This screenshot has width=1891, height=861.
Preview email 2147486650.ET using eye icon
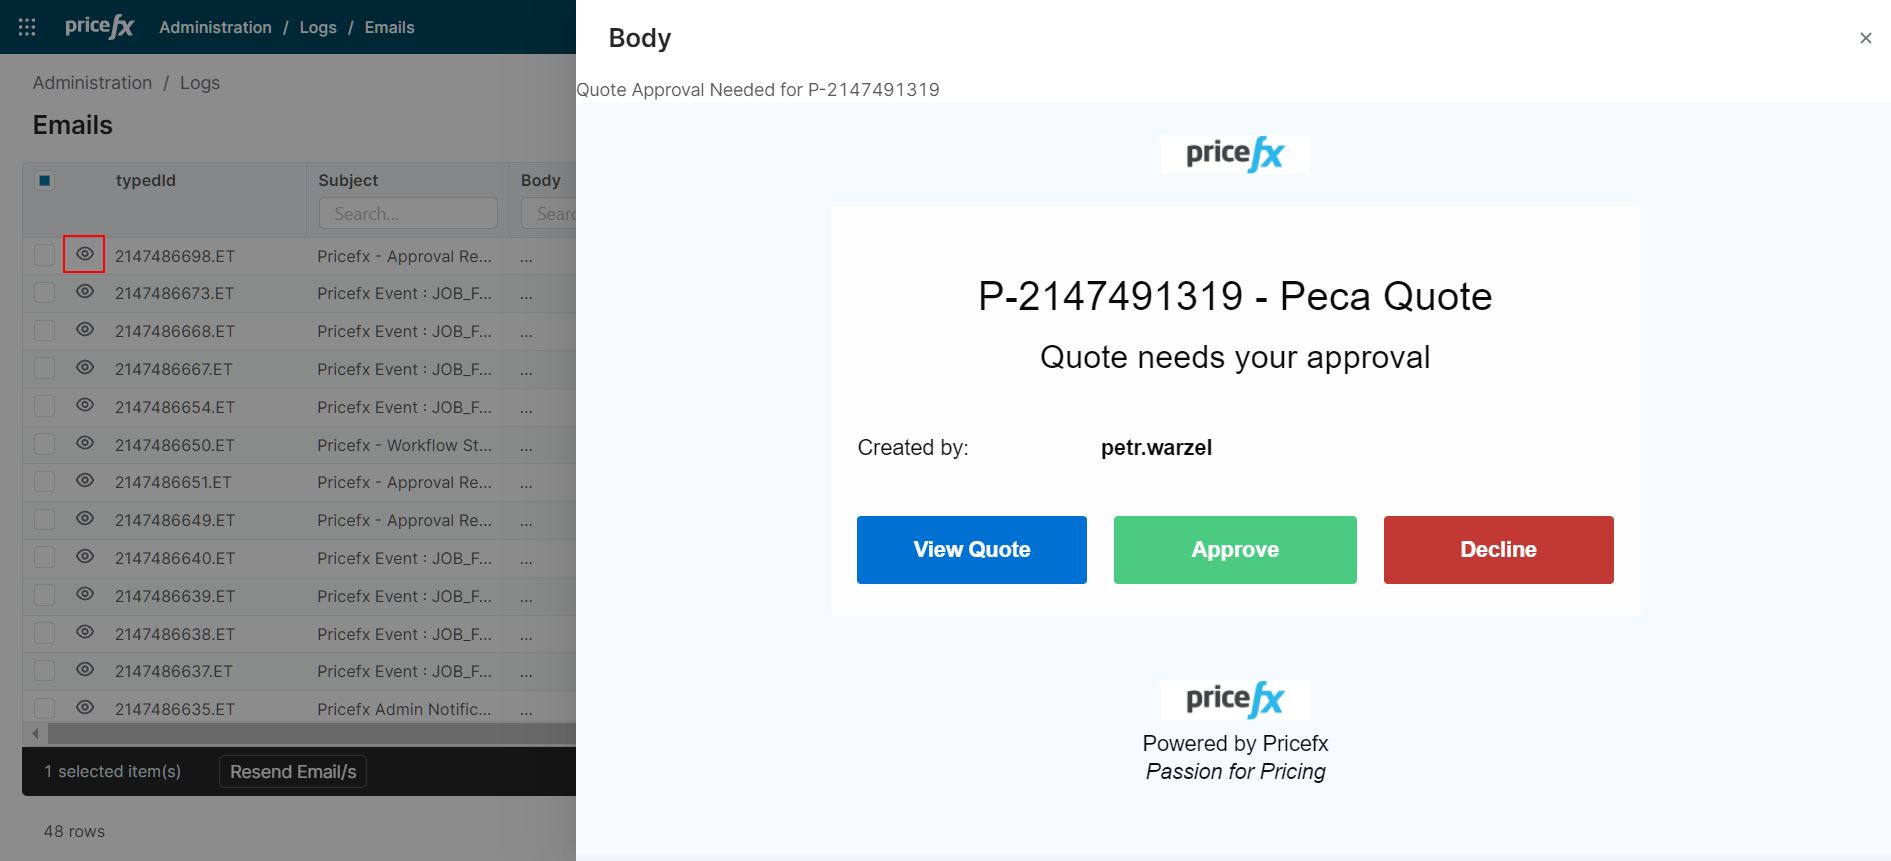pos(85,443)
